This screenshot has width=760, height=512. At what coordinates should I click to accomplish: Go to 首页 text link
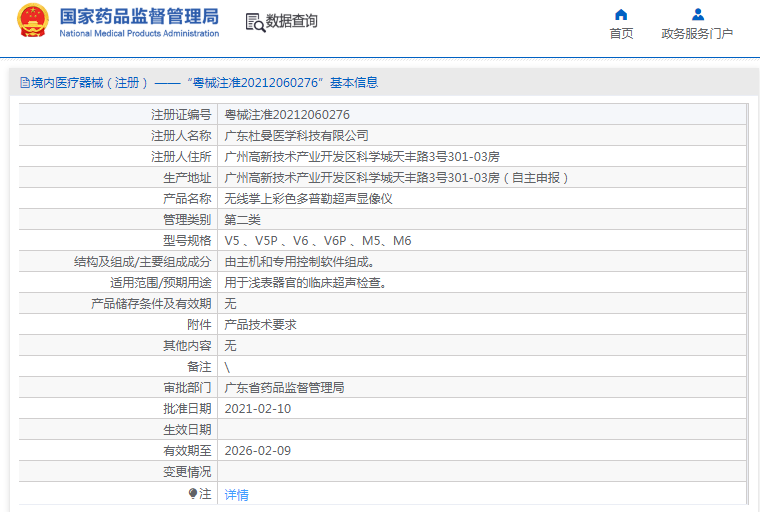(621, 33)
